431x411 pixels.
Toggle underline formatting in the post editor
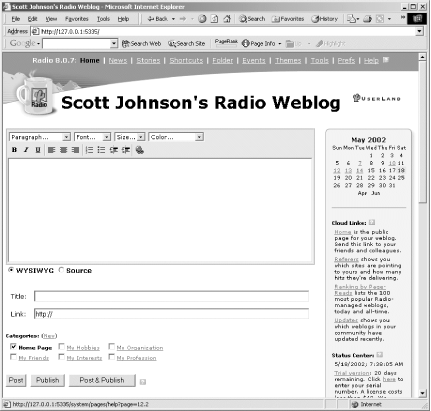pos(38,150)
